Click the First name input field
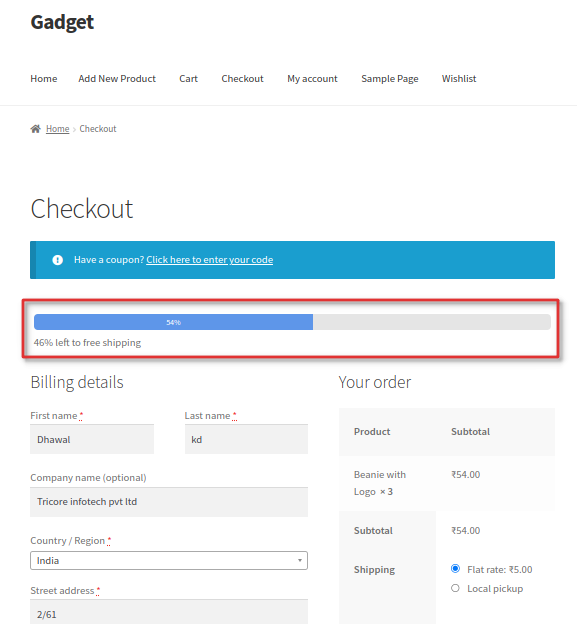Screen dimensions: 577x624 (92, 439)
